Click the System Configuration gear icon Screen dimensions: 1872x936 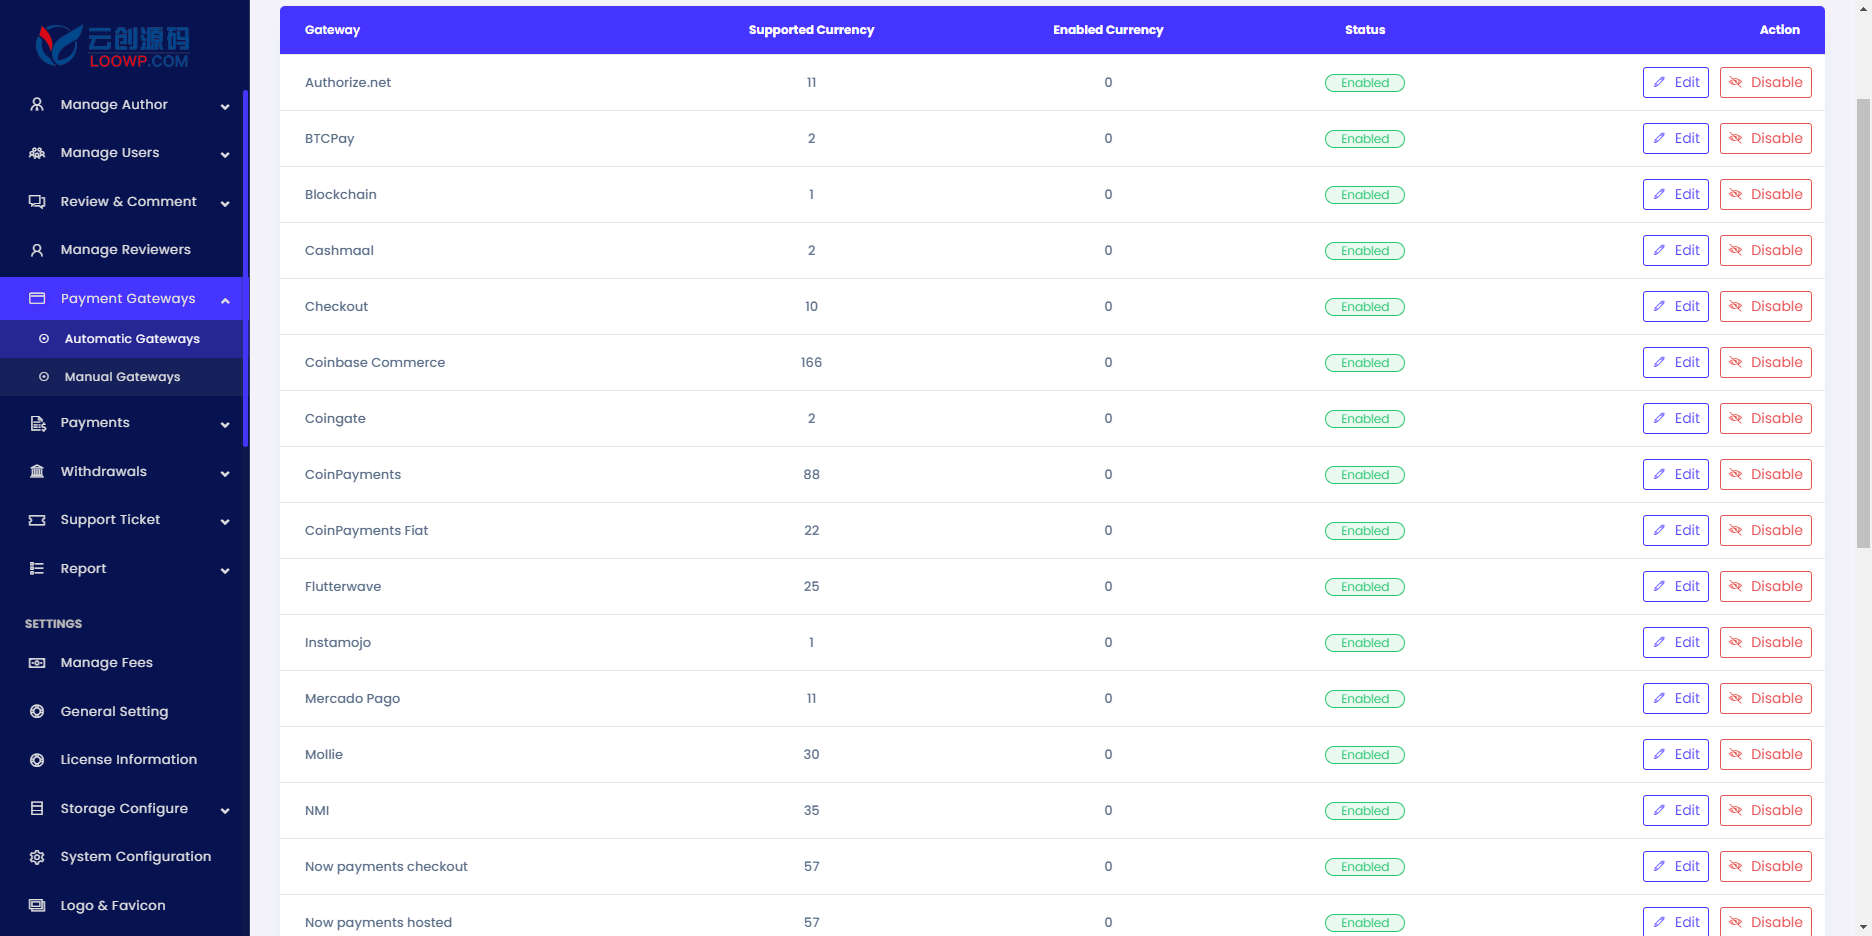(x=37, y=857)
